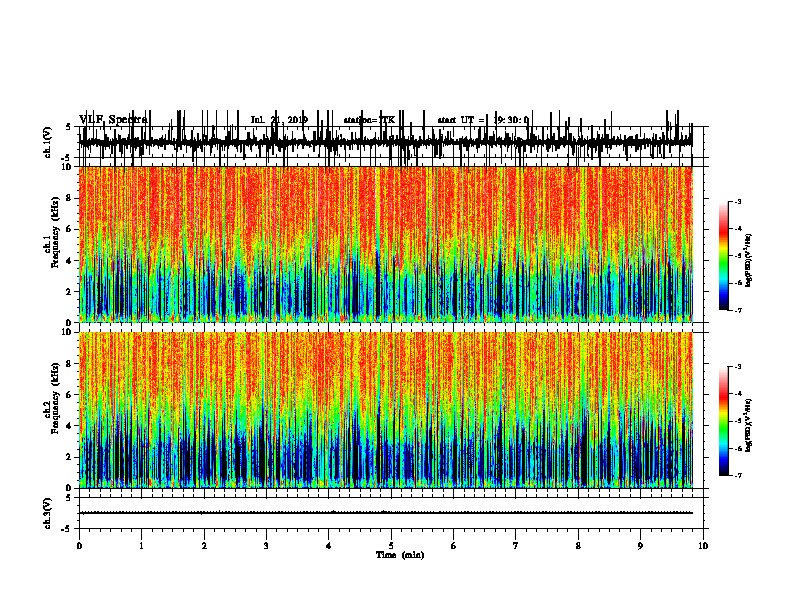Click the 'ch.3(V)' axis label

point(48,513)
